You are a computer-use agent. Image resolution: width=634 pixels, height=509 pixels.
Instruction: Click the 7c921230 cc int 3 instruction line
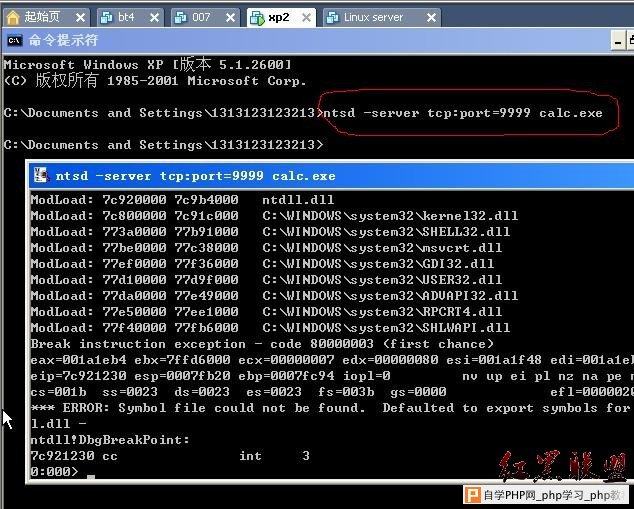tap(170, 456)
